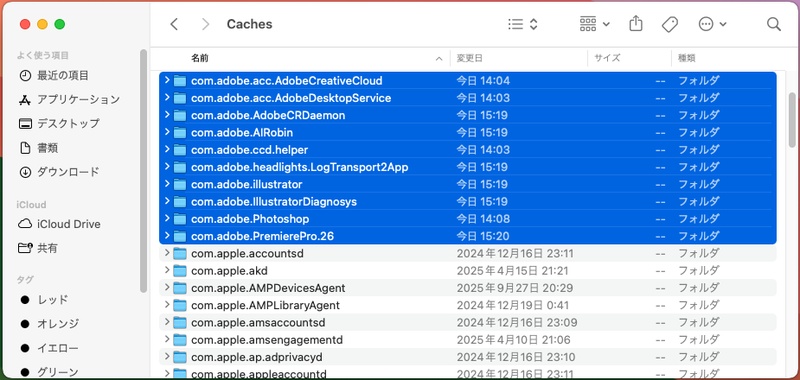Click the Caches window title
The width and height of the screenshot is (800, 380).
[249, 24]
